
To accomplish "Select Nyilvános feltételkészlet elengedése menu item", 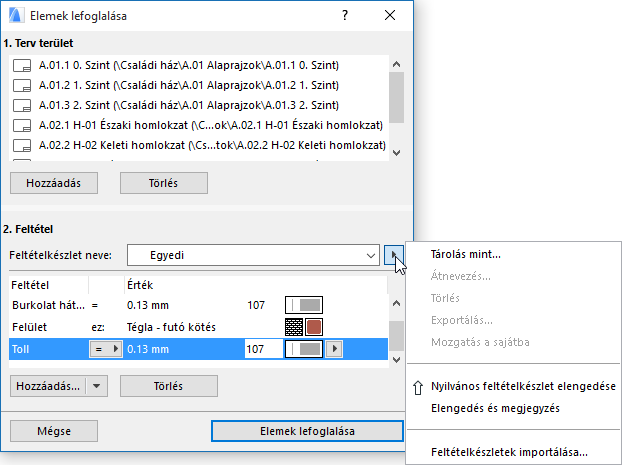I will tap(523, 386).
